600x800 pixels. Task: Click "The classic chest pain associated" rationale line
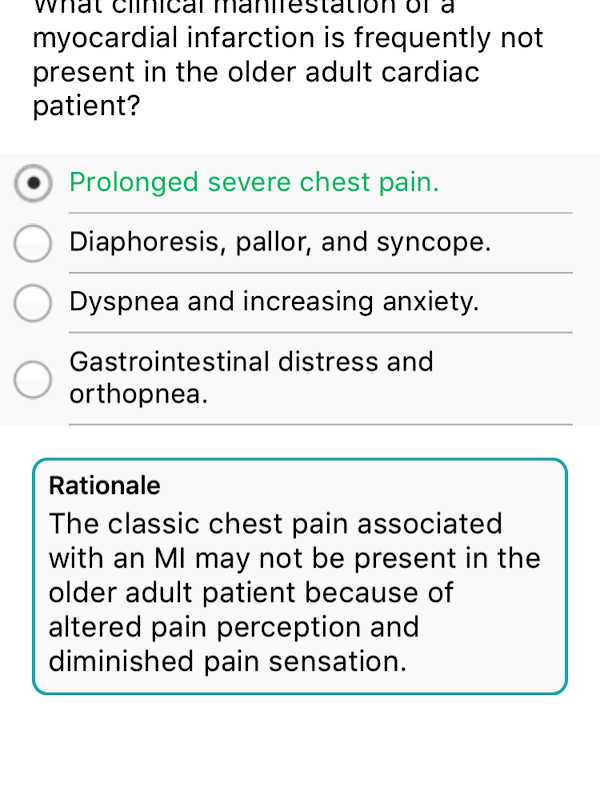[x=276, y=524]
